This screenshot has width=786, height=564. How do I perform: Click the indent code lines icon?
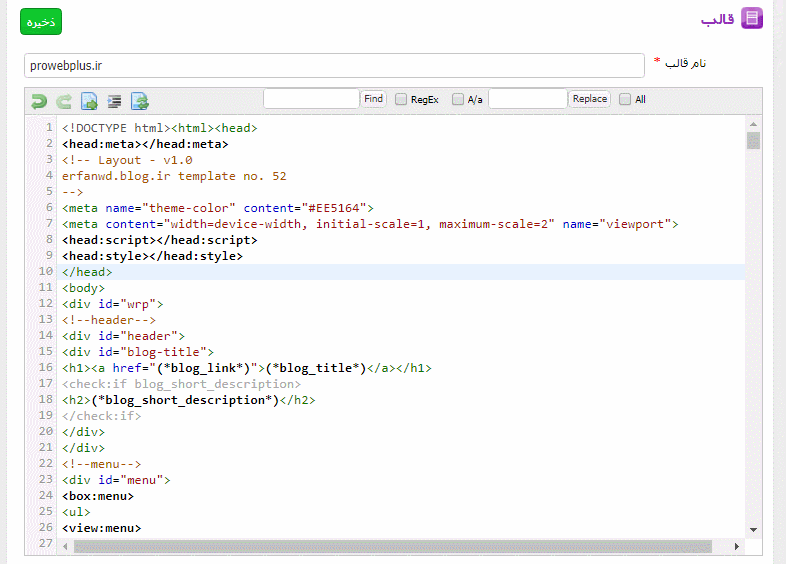tap(114, 100)
